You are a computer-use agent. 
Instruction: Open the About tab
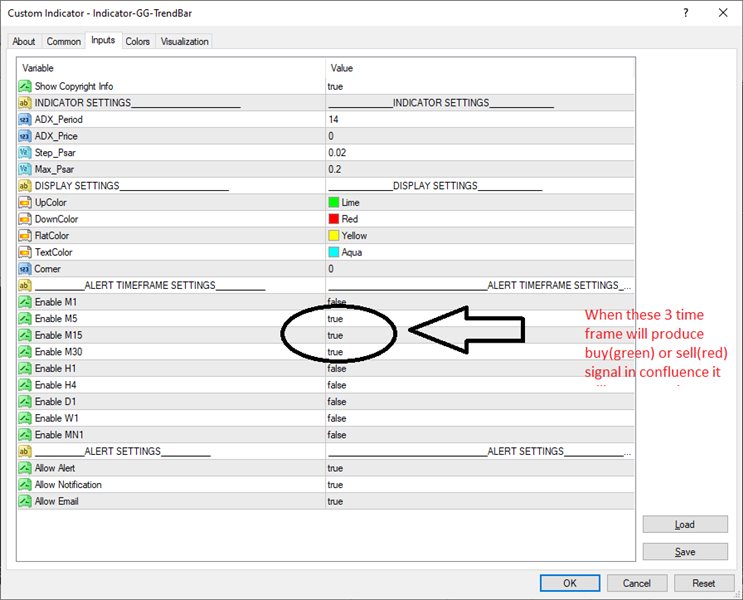[x=24, y=42]
